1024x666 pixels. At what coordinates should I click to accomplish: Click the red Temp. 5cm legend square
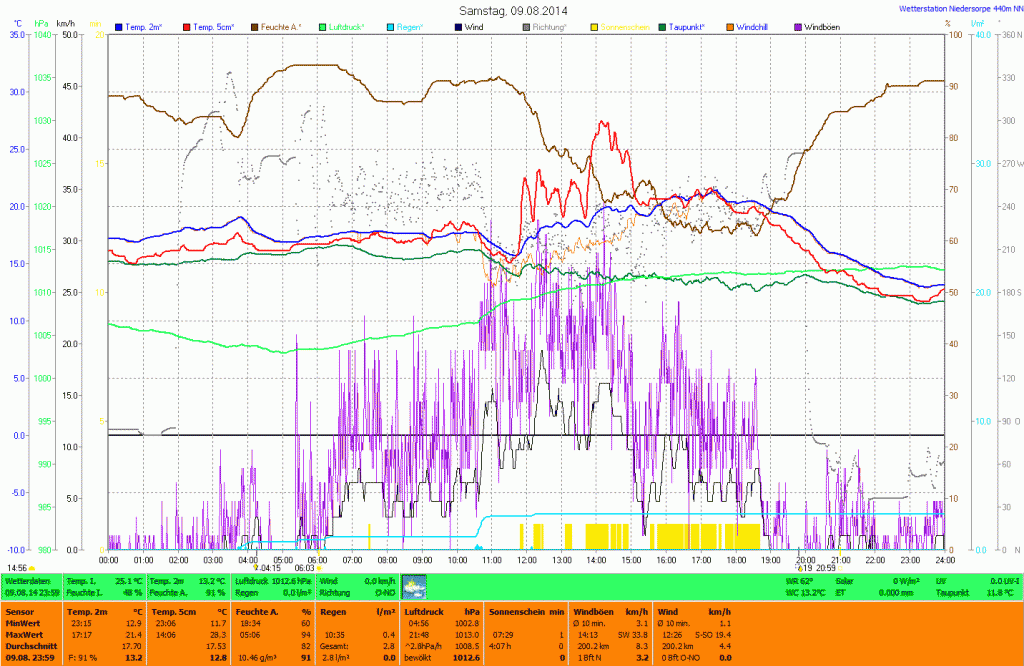(186, 26)
